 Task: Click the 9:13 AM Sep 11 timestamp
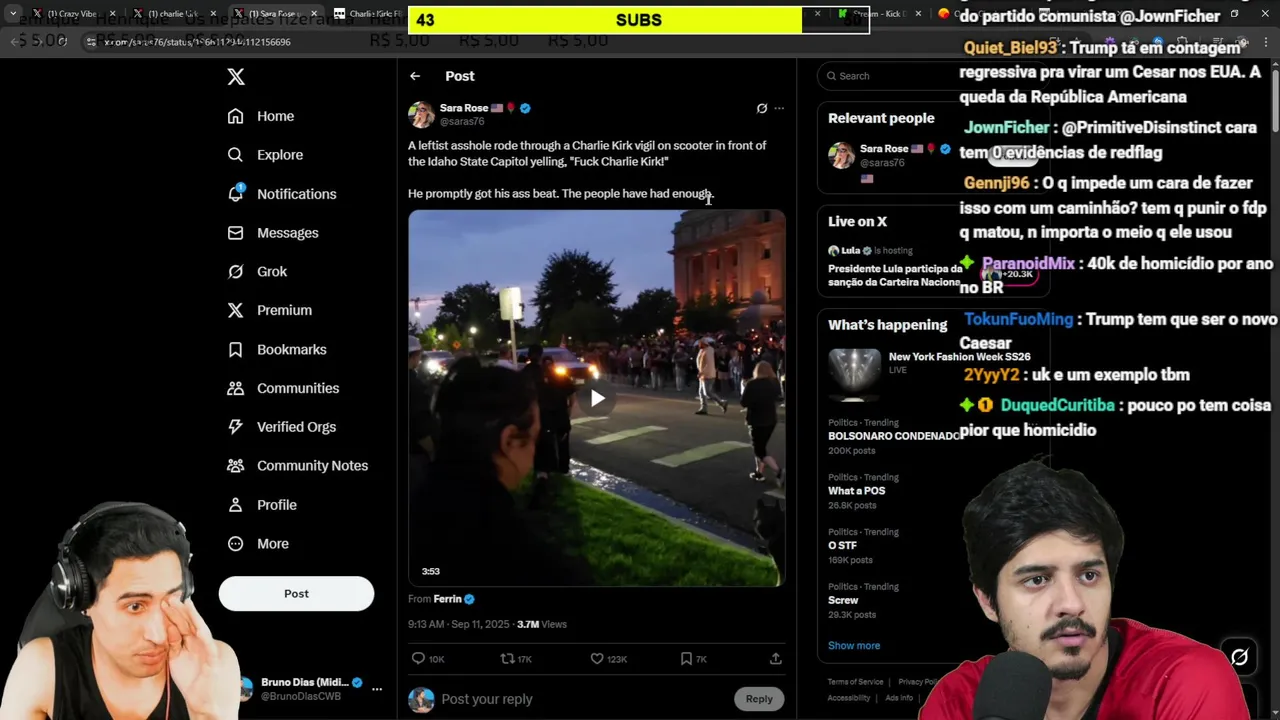pyautogui.click(x=458, y=624)
